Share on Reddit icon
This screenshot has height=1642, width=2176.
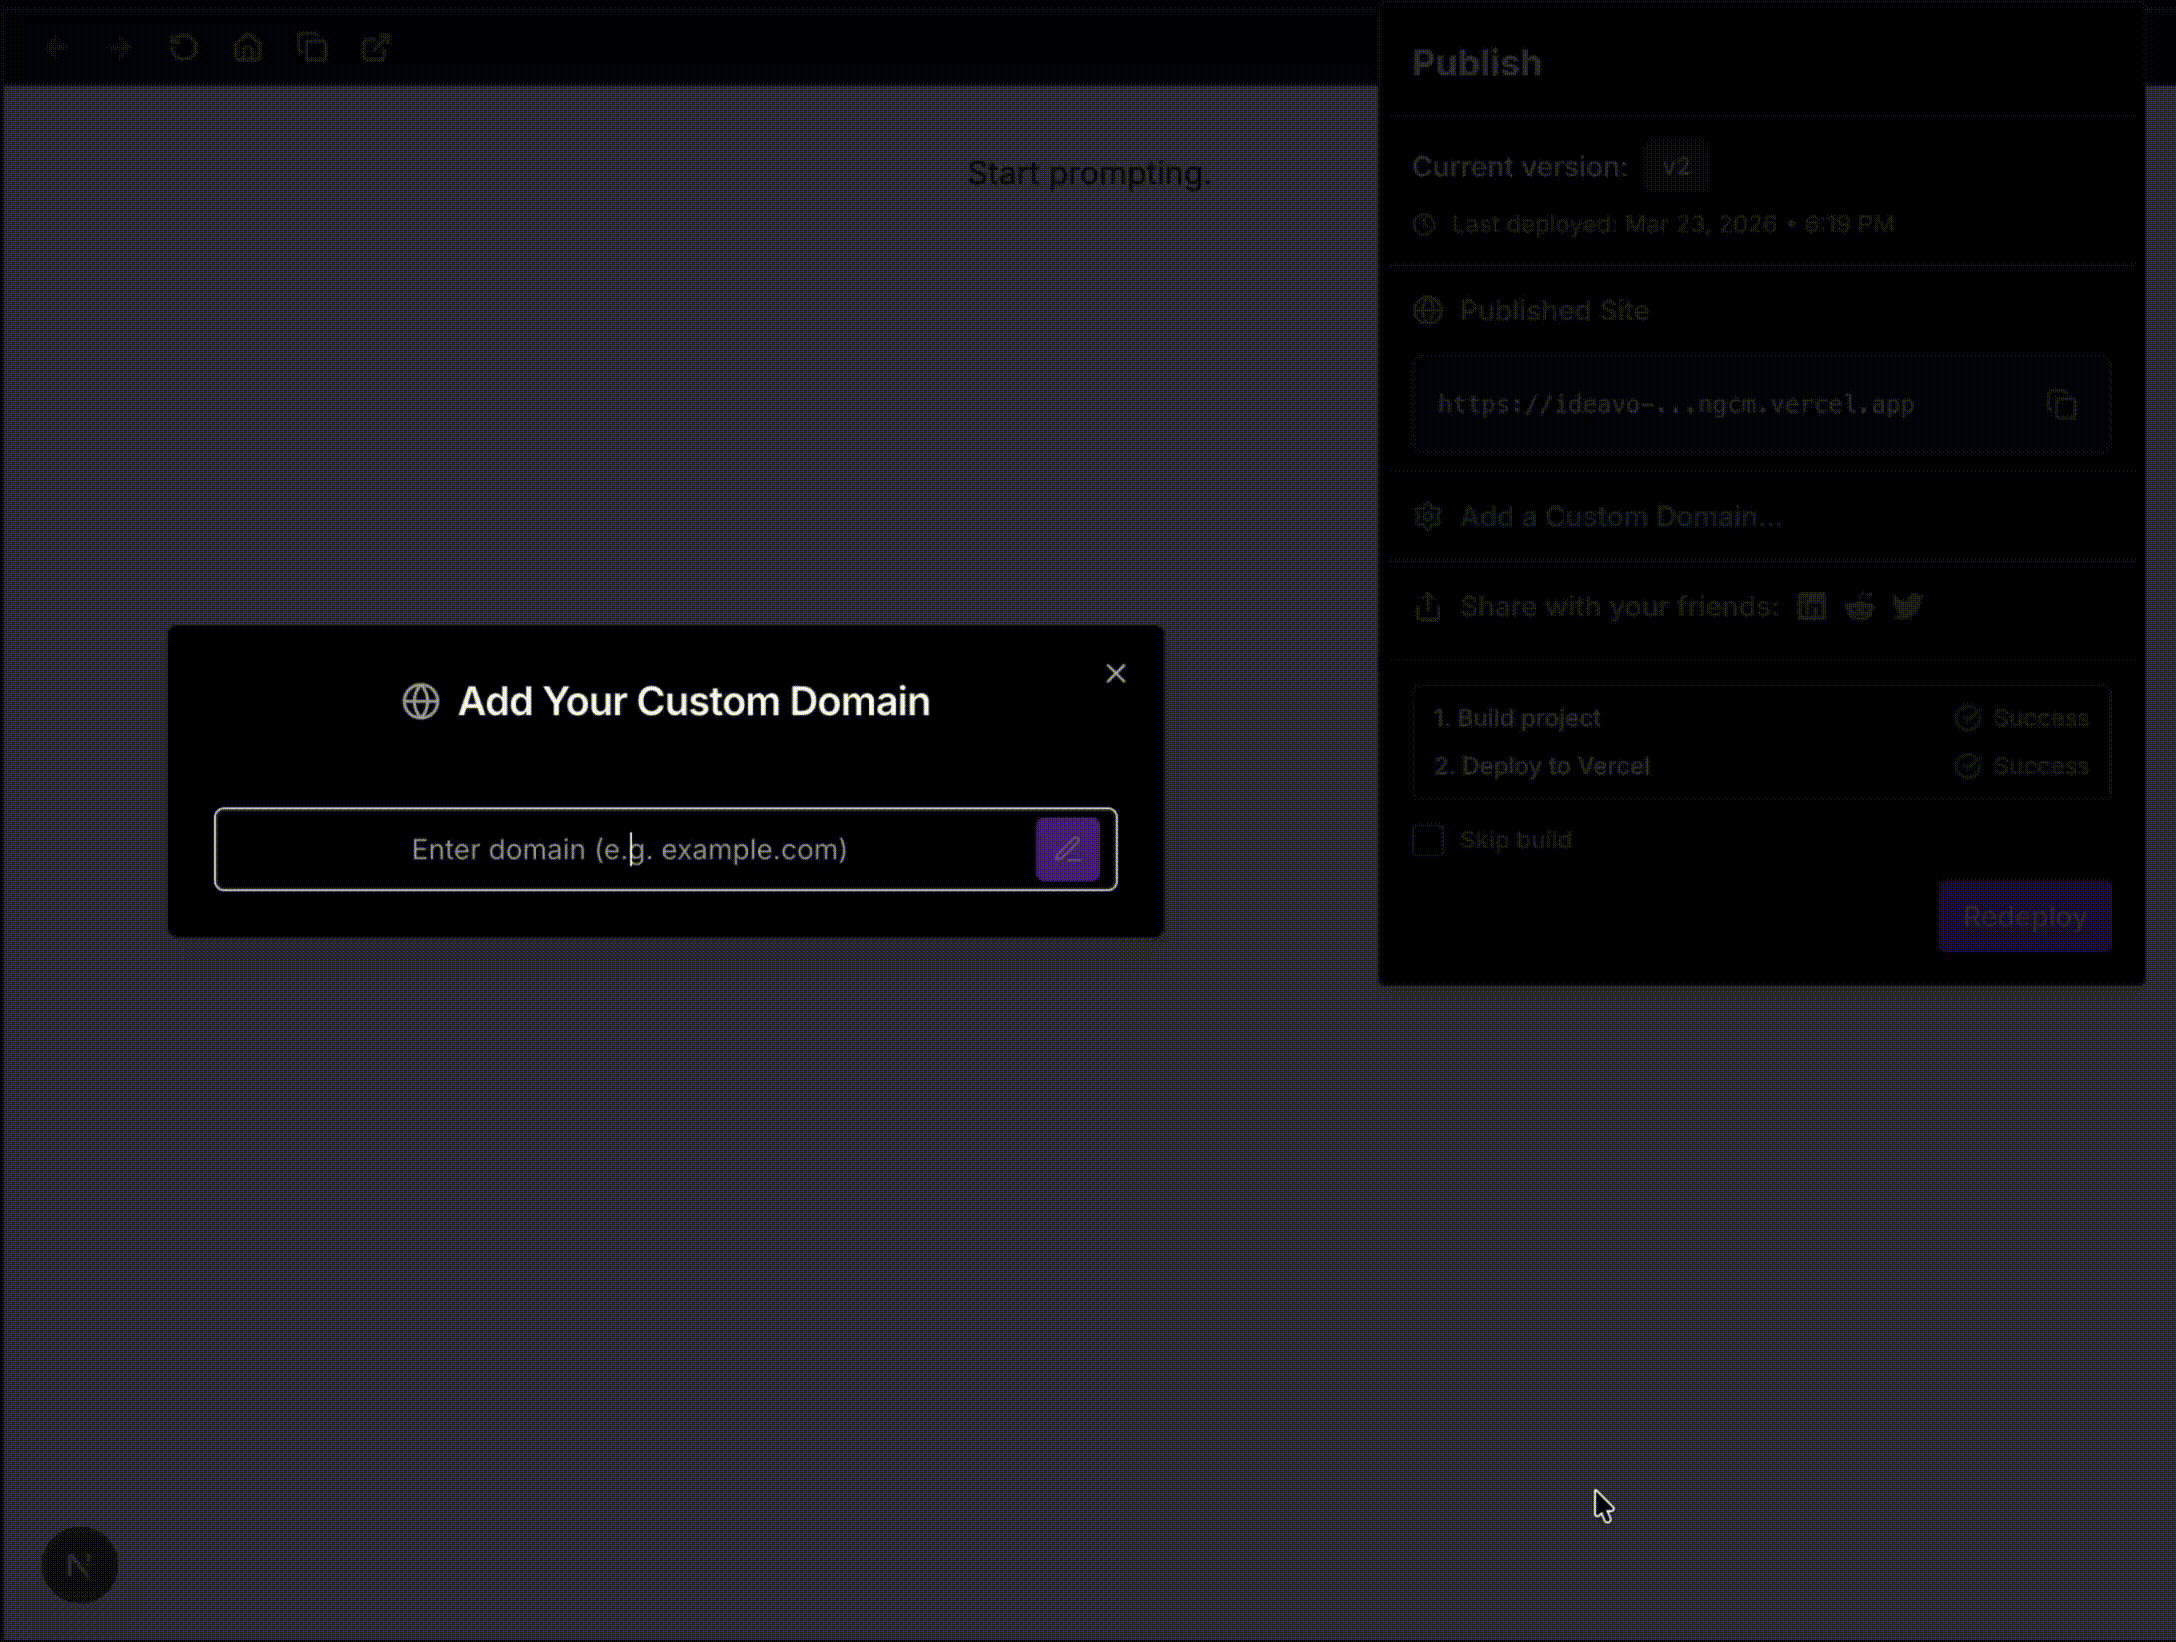[1859, 607]
